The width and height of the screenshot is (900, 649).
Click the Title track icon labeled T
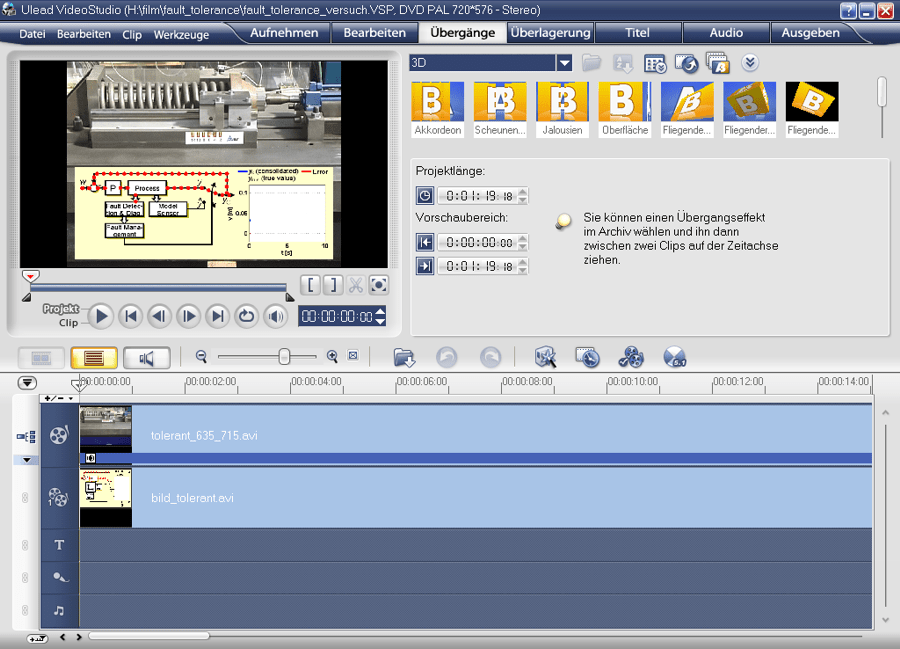58,545
